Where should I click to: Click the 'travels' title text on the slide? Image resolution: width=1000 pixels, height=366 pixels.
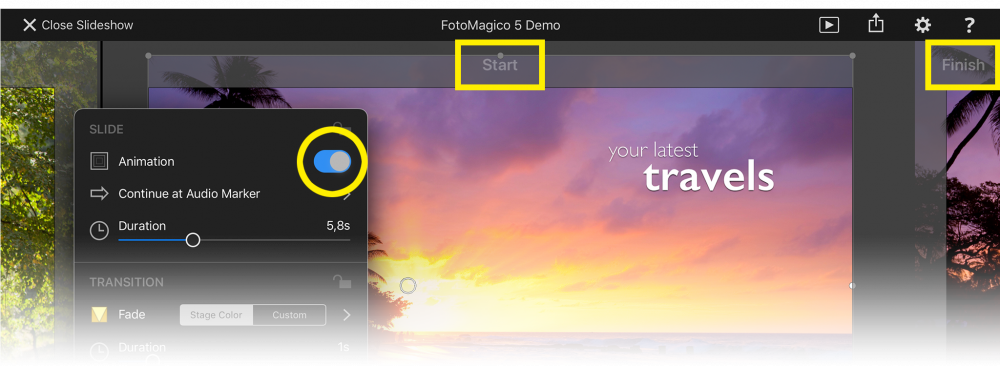(709, 177)
